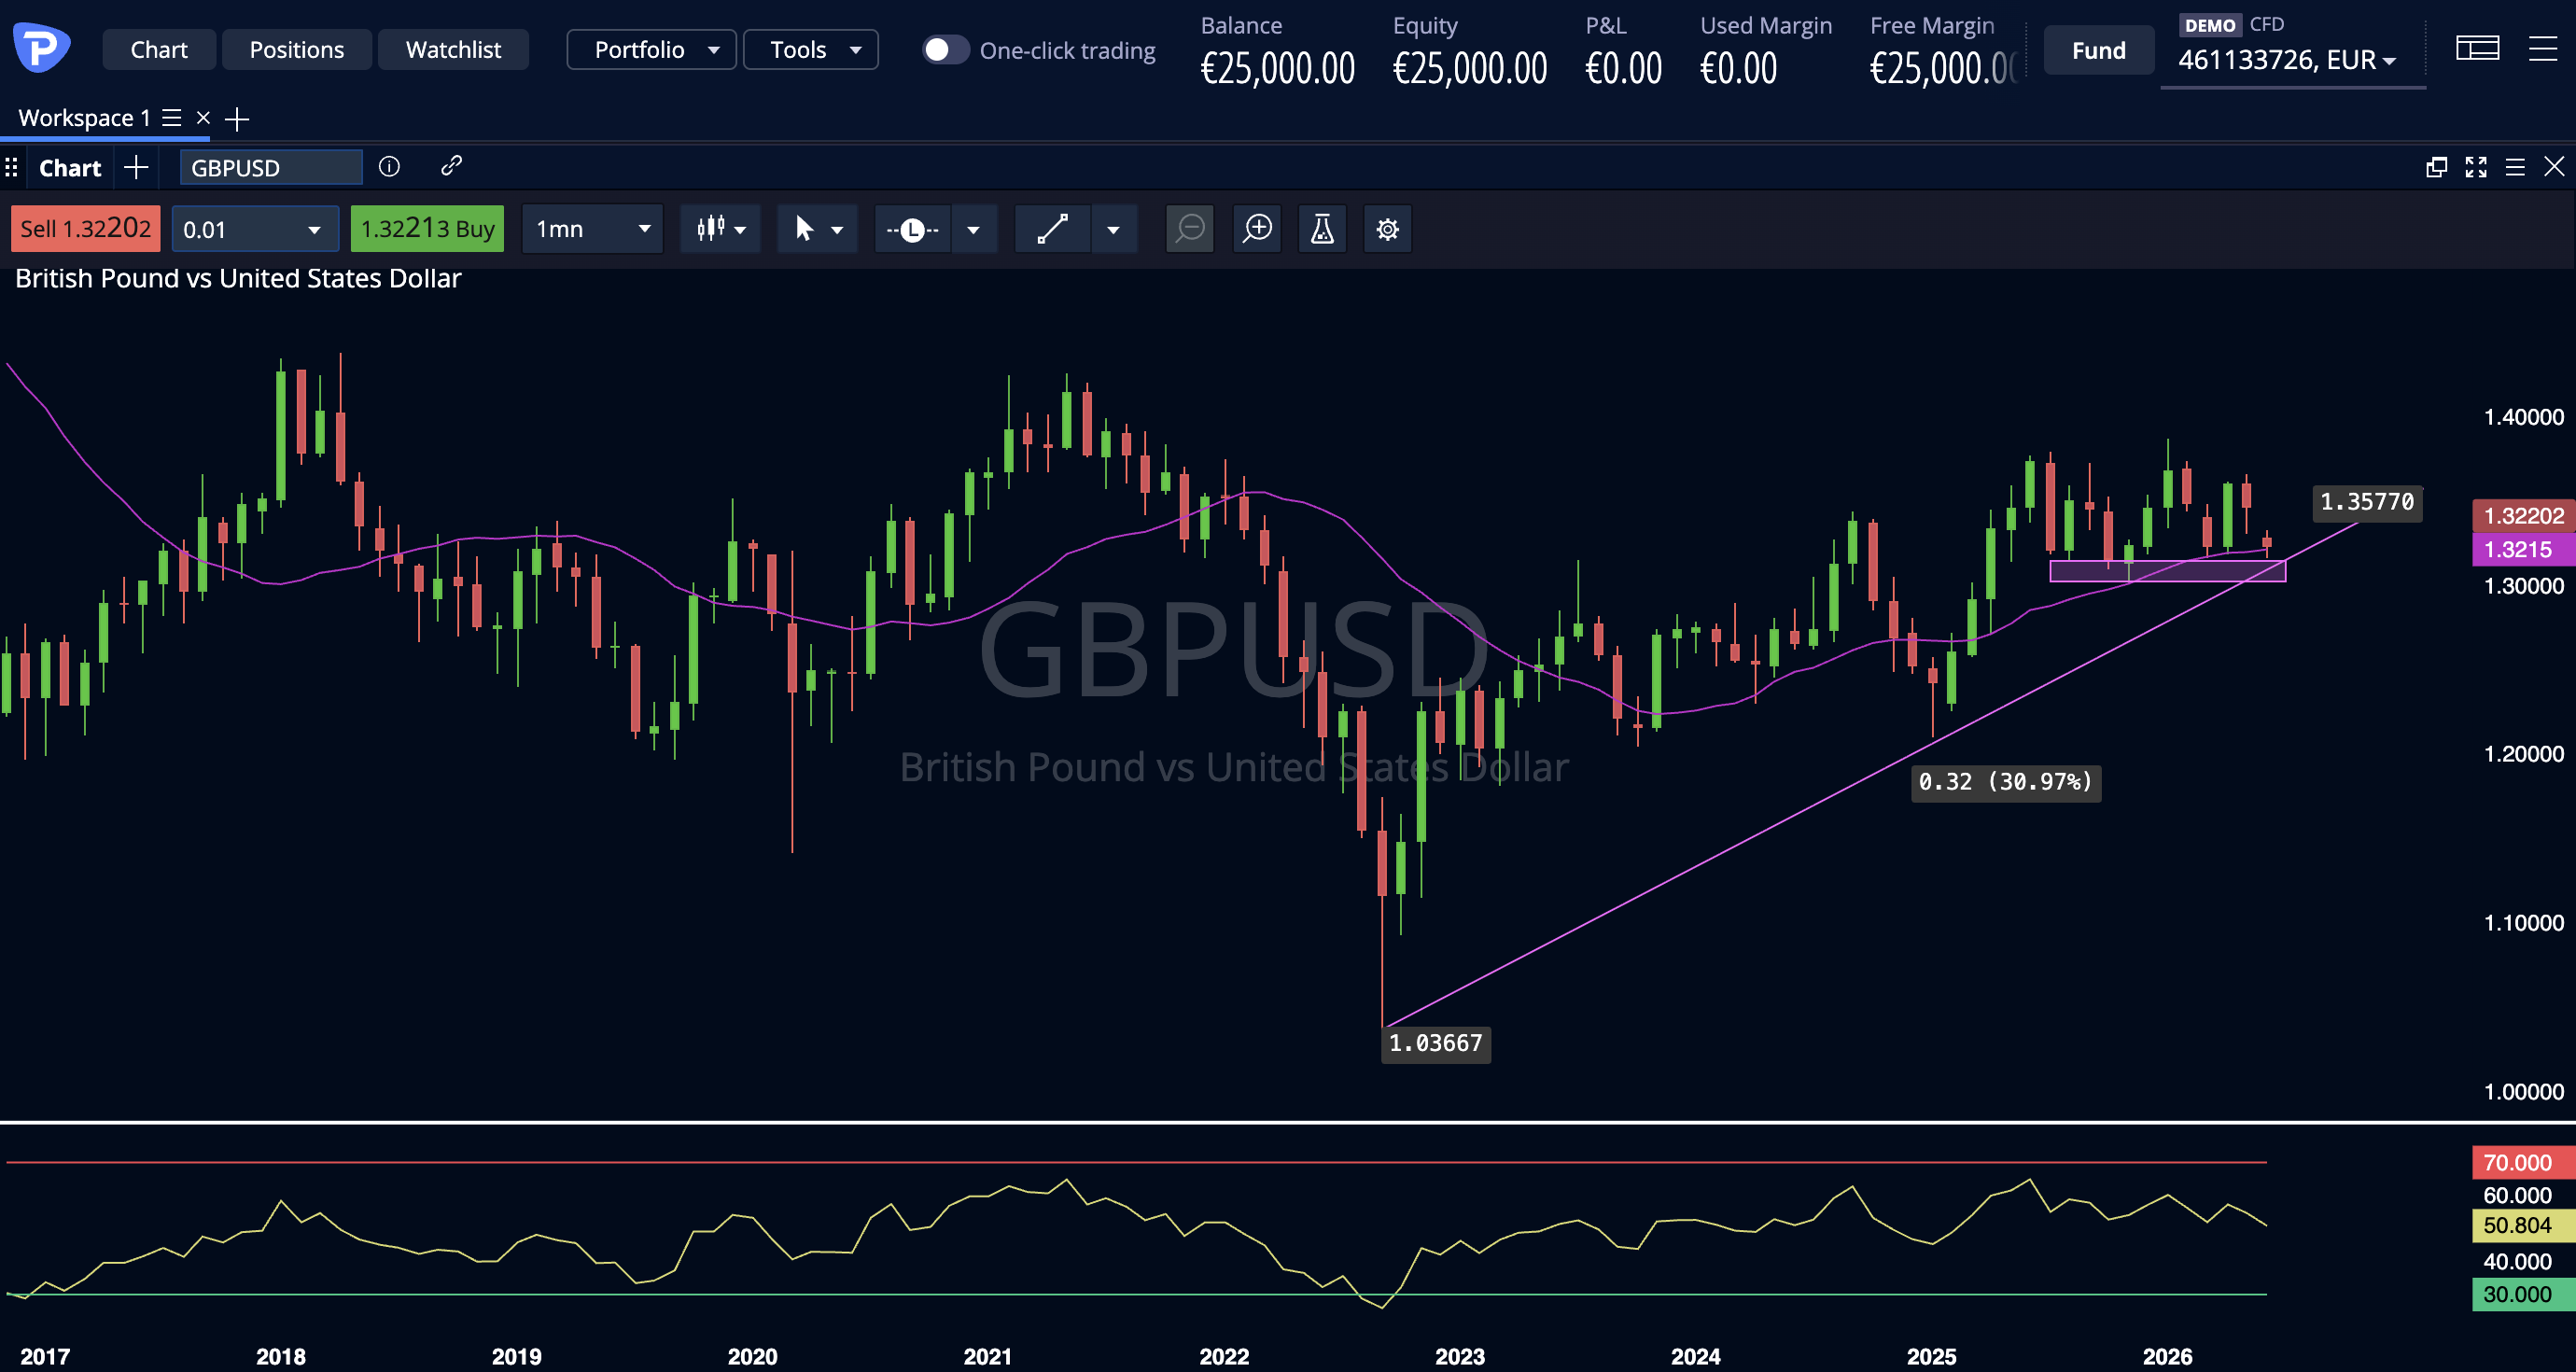The height and width of the screenshot is (1372, 2576).
Task: Open the Watchlist tab
Action: click(453, 49)
